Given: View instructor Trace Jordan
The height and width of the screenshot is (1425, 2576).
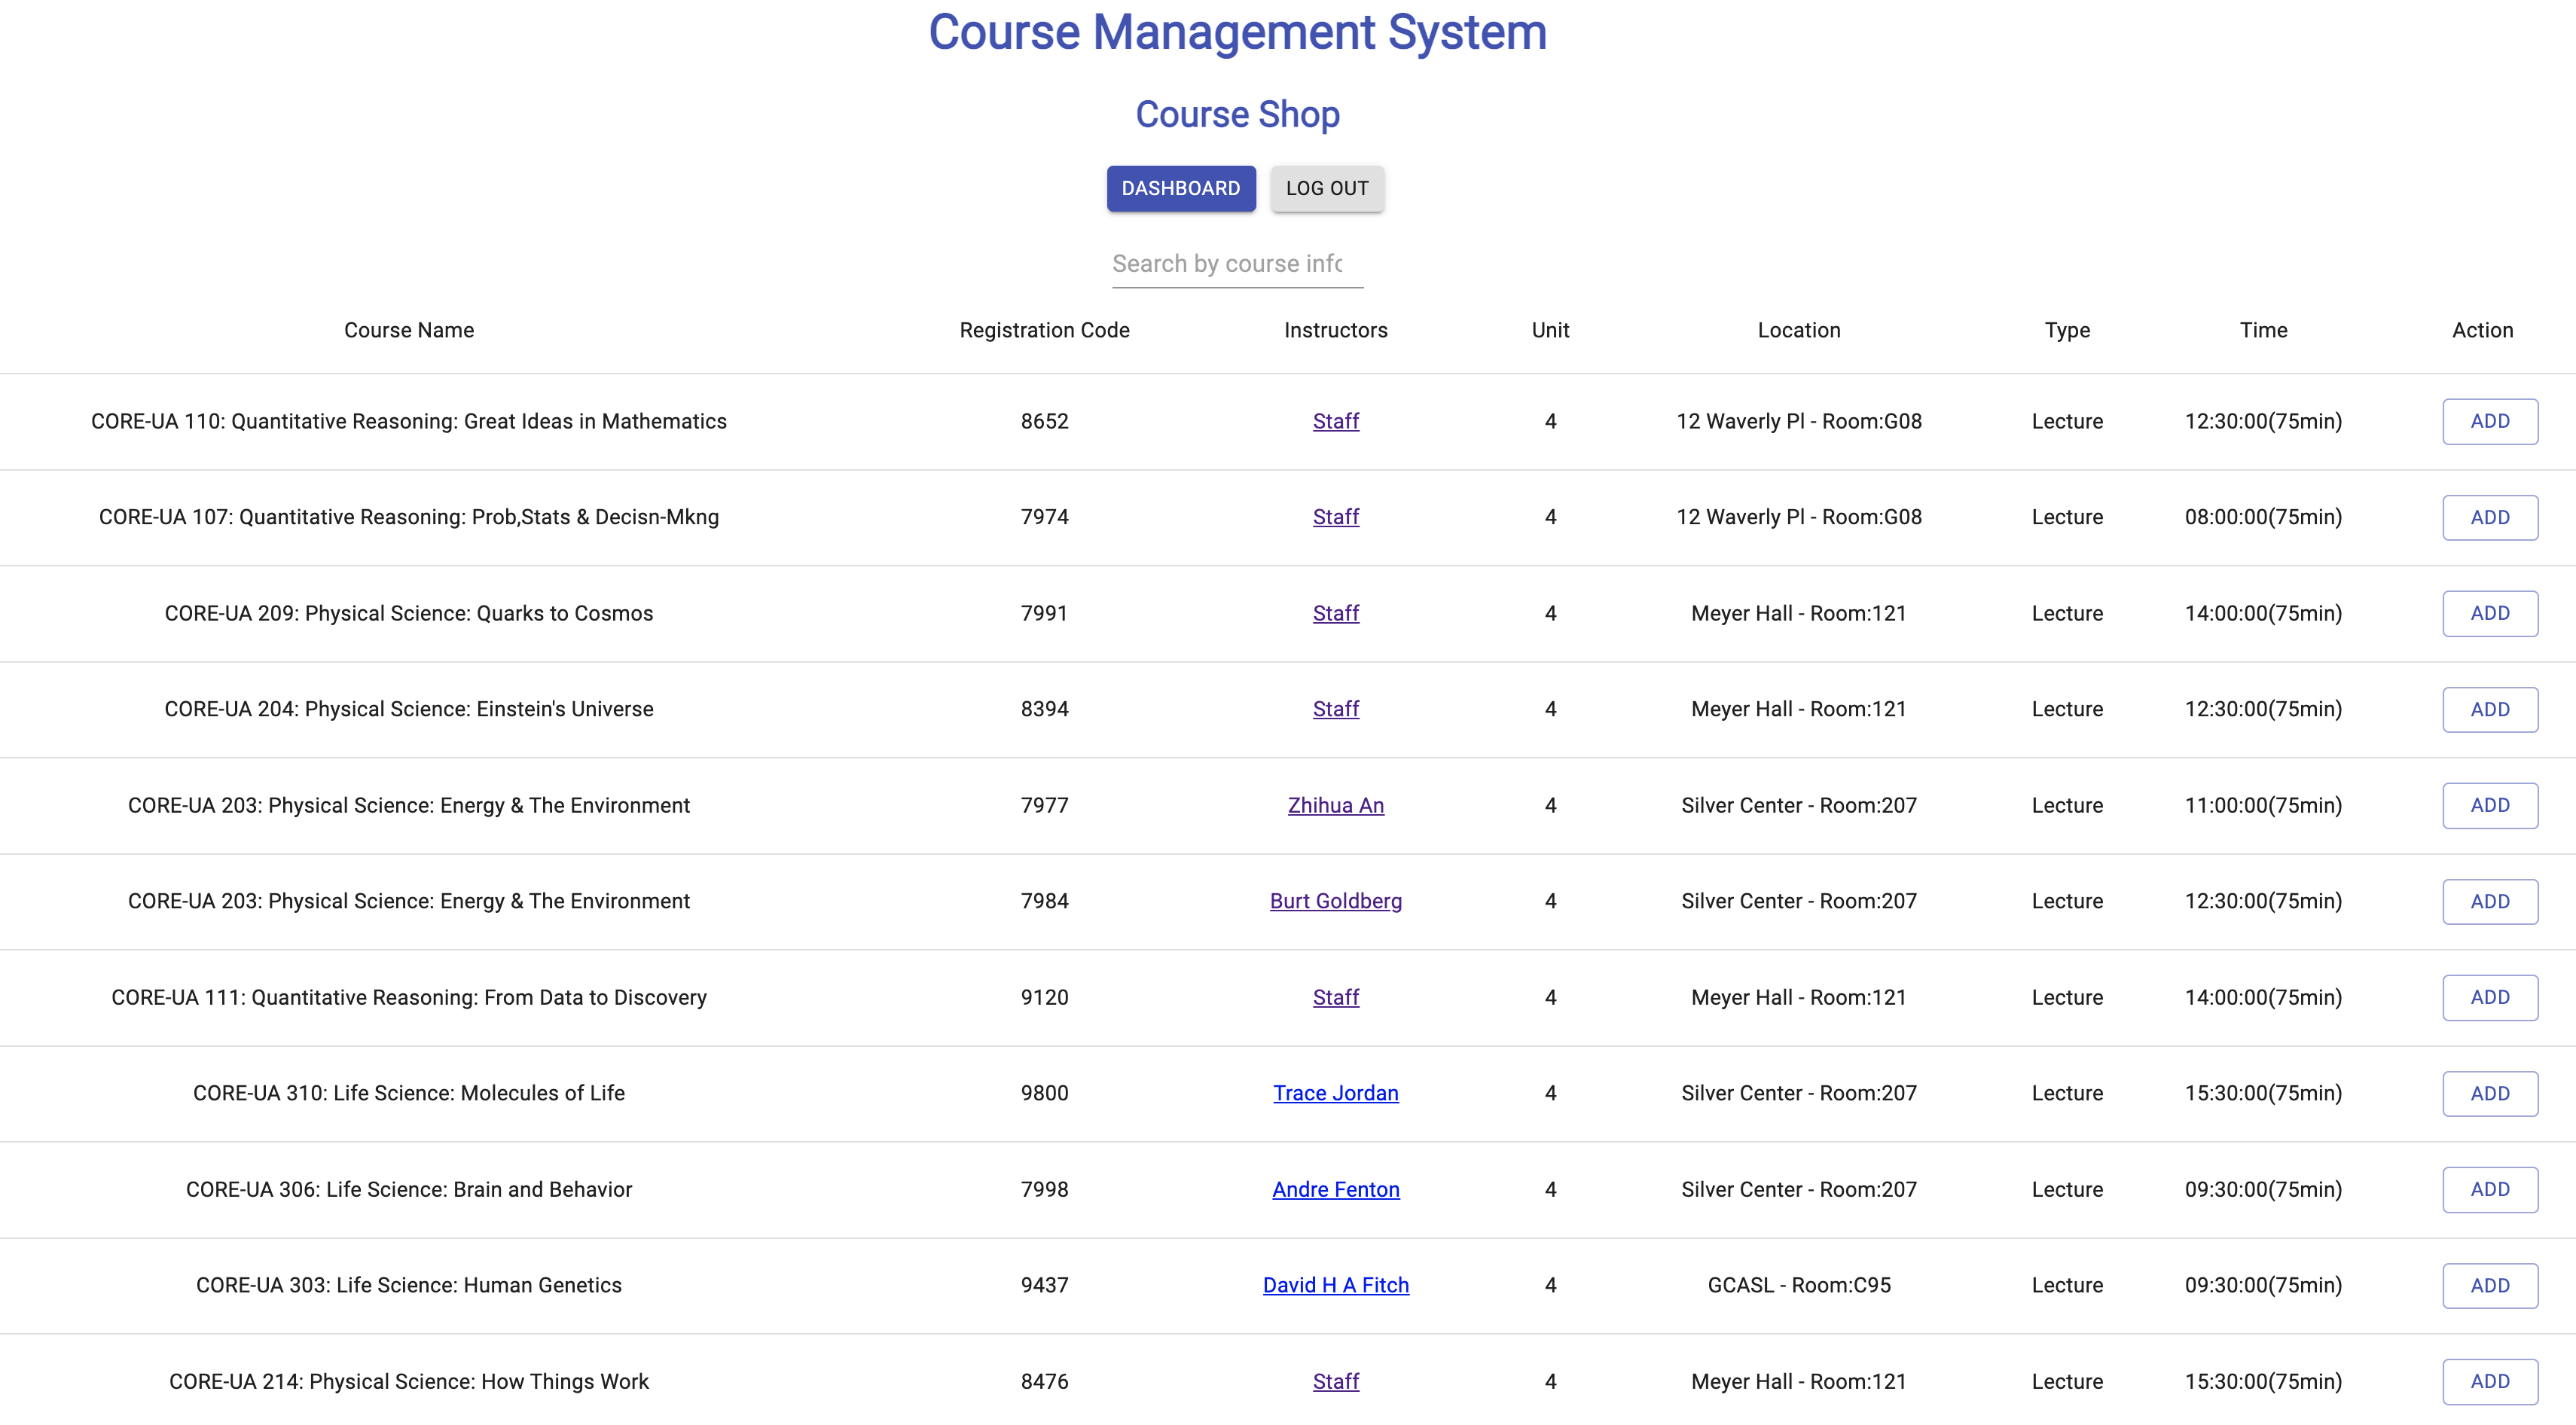Looking at the screenshot, I should point(1335,1093).
